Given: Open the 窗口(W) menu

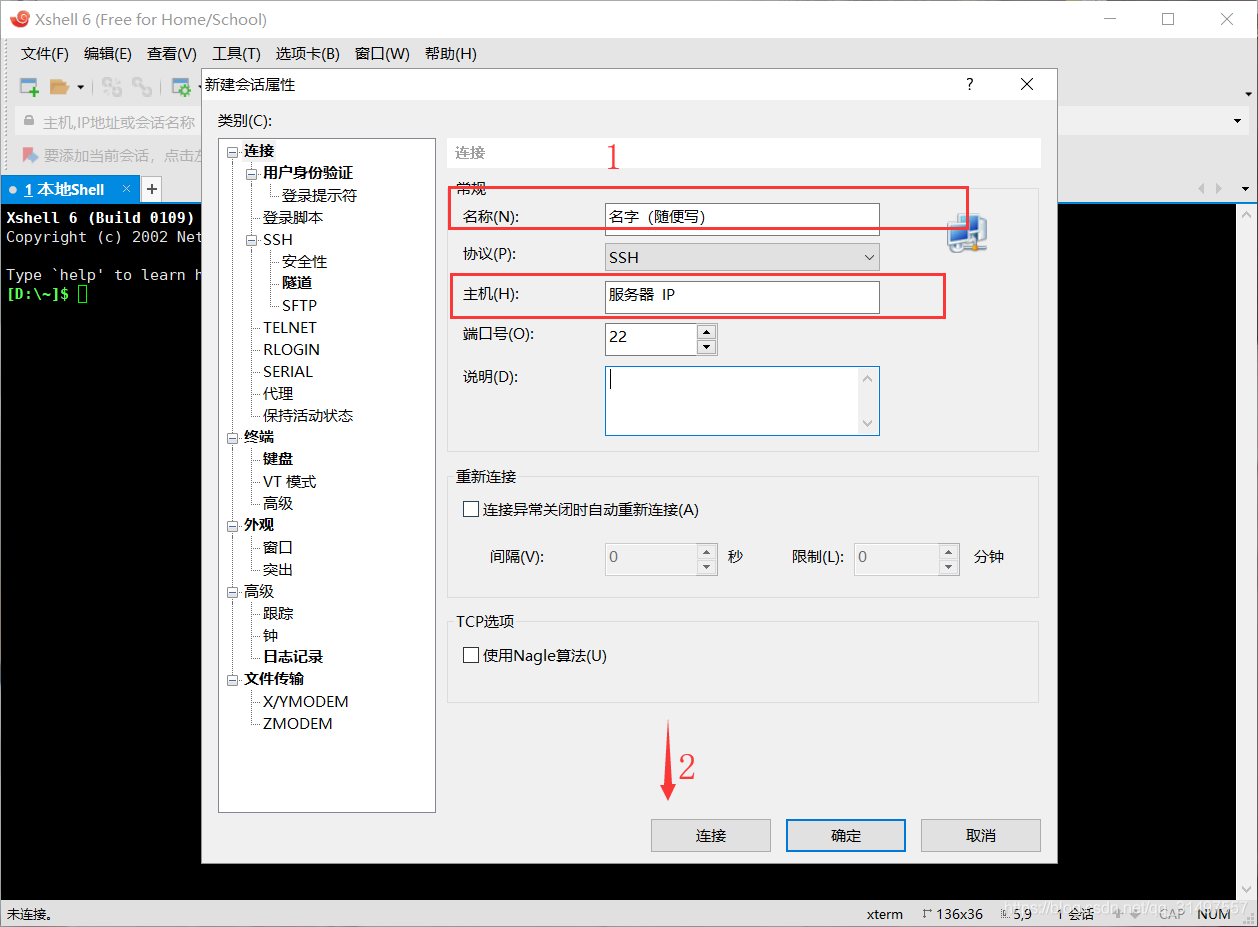Looking at the screenshot, I should (x=382, y=54).
